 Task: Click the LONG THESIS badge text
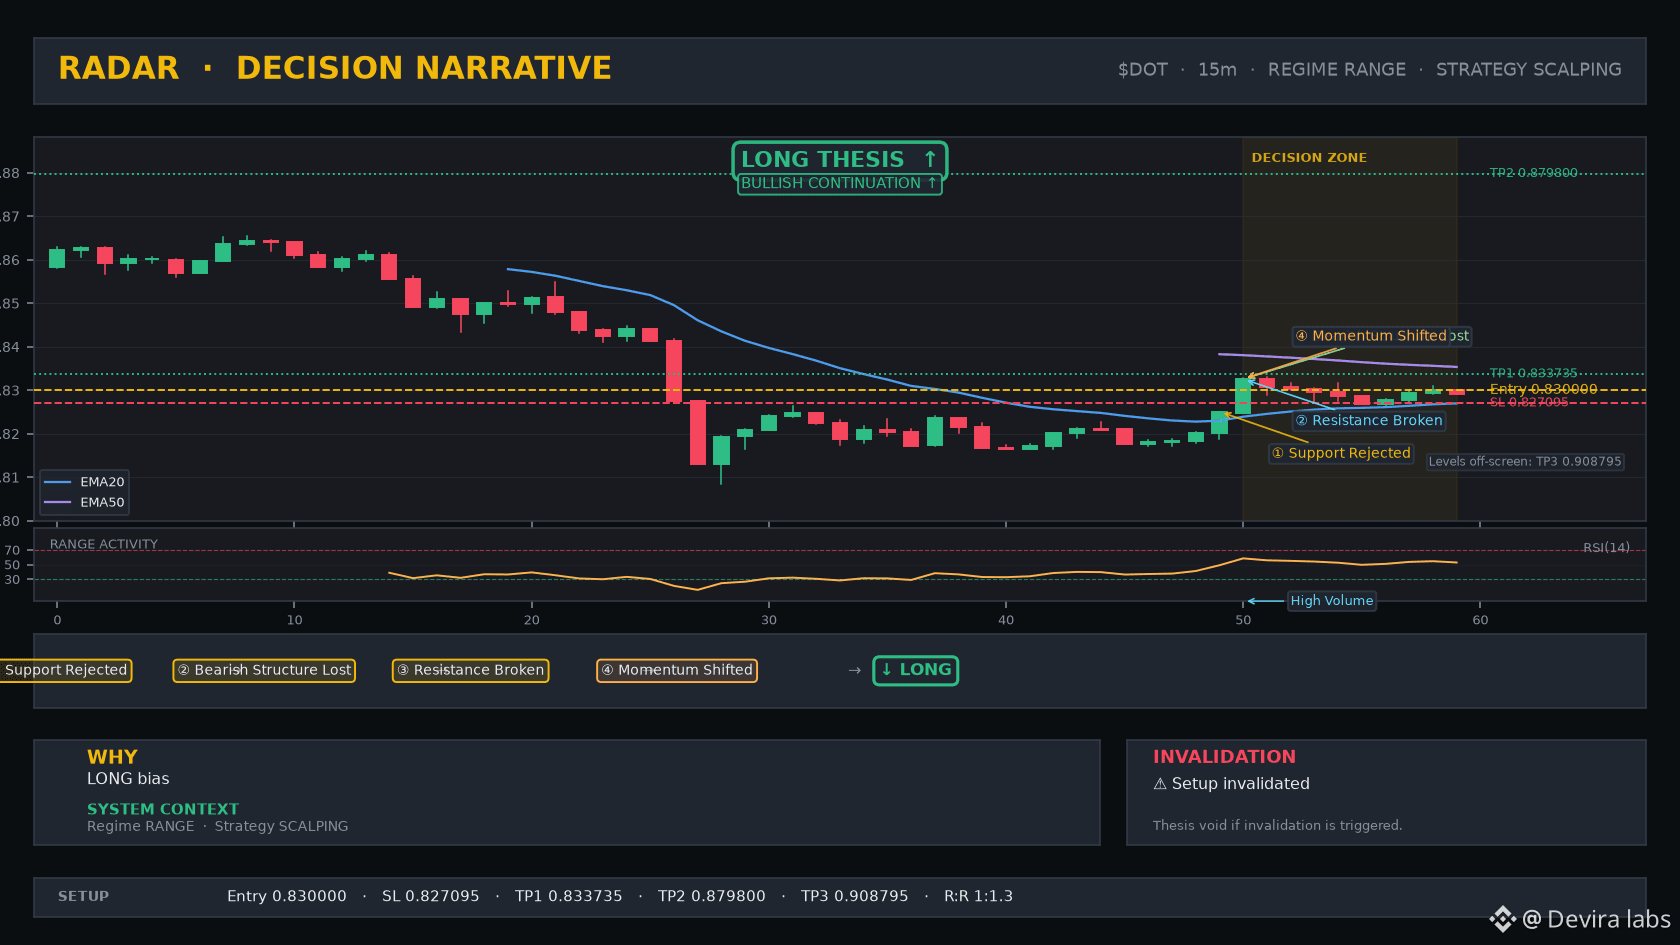click(x=822, y=159)
